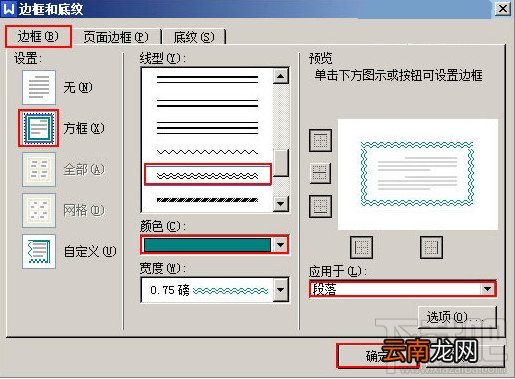Select the 全部 (All) border setting icon
Screen dimensions: 515x379
39,169
